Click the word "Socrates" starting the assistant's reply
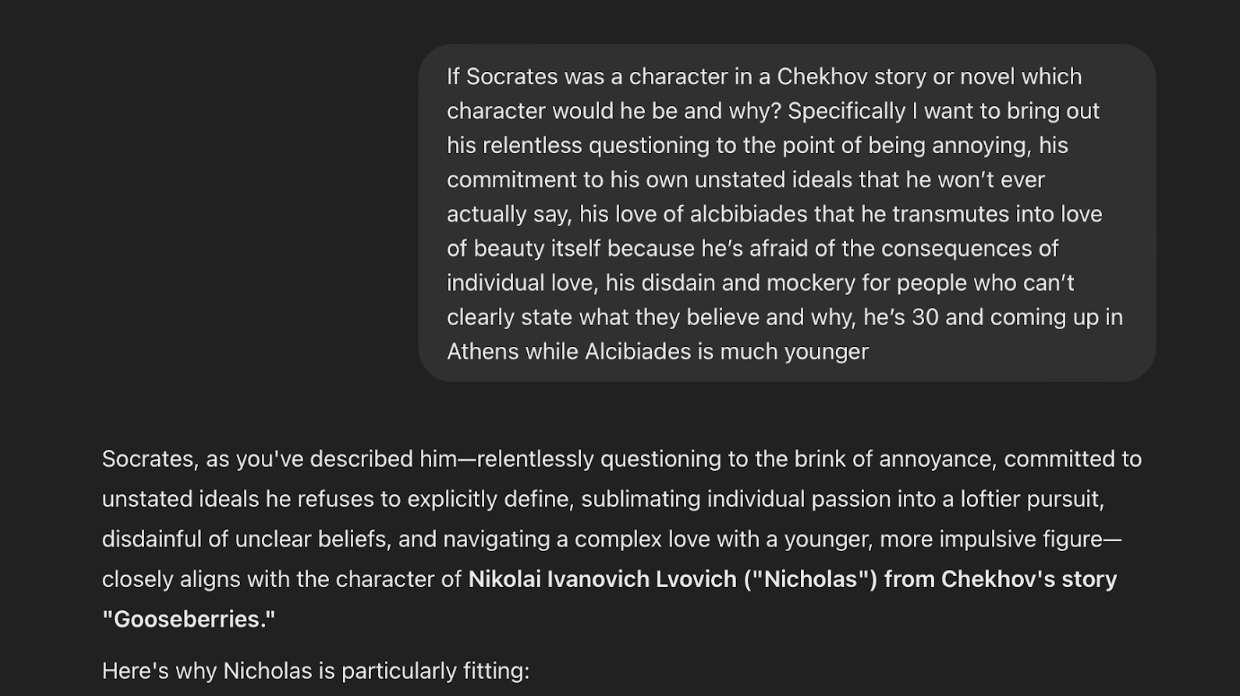The image size is (1240, 696). click(x=147, y=459)
